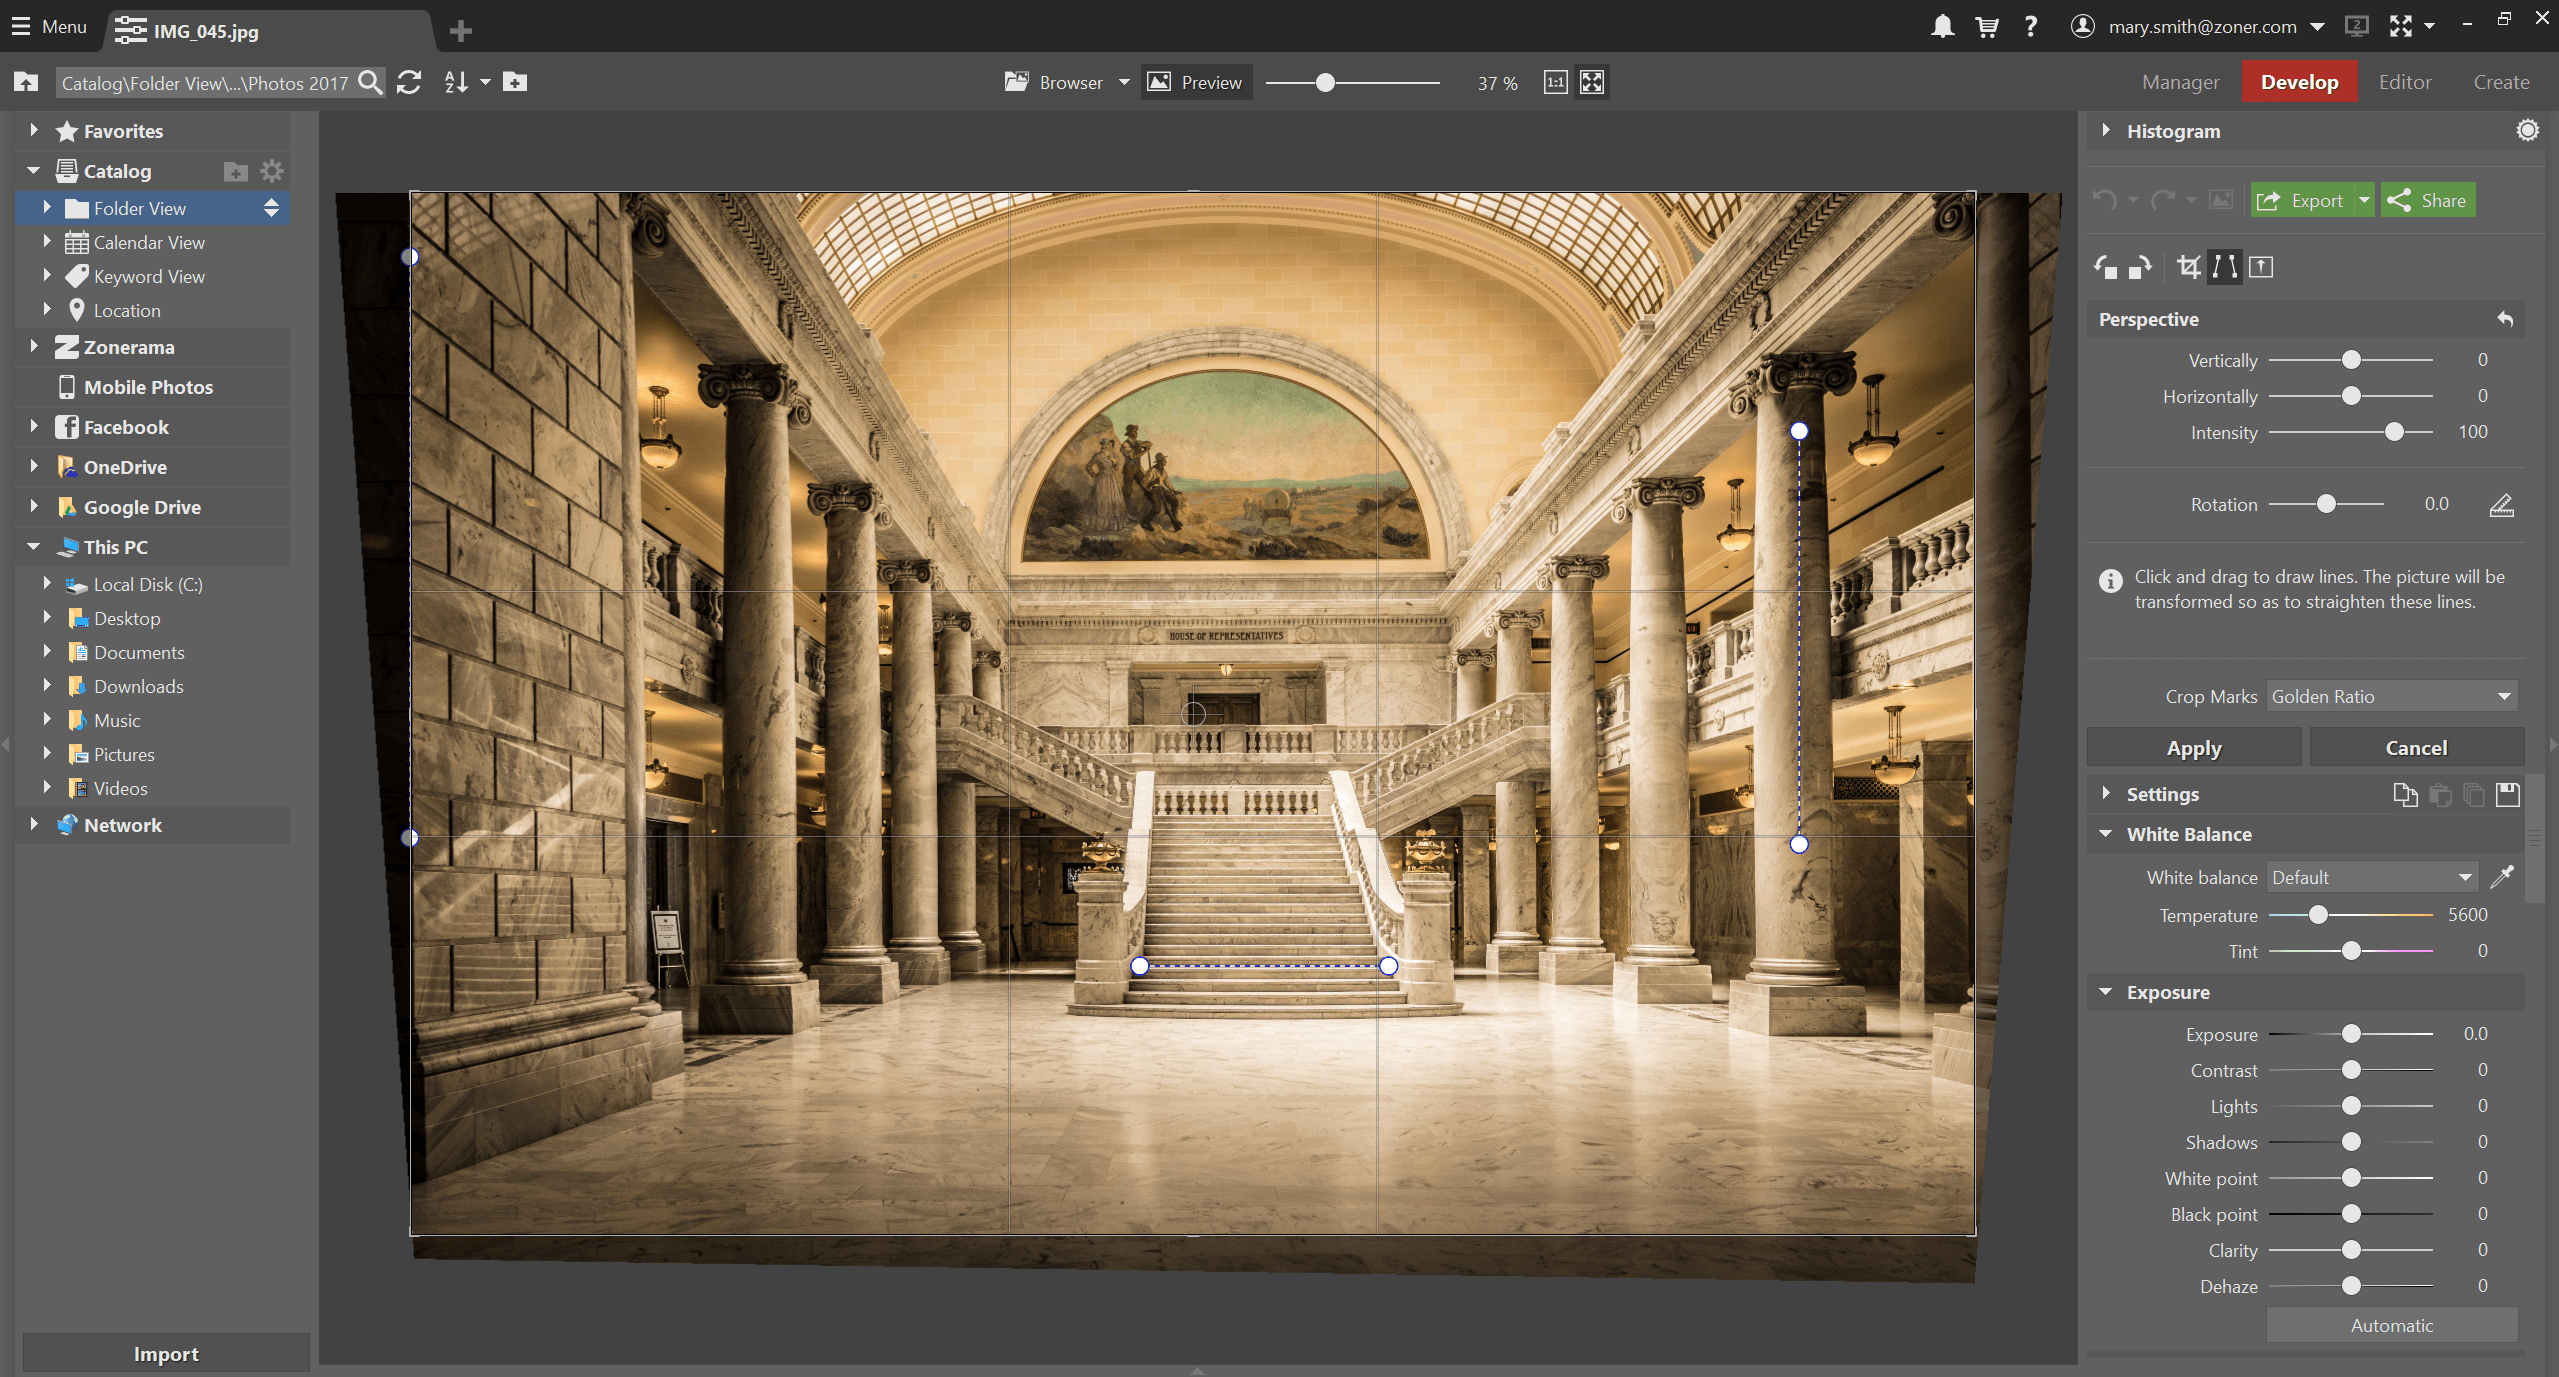Collapse the This PC tree node
Viewport: 2559px width, 1377px height.
(34, 547)
